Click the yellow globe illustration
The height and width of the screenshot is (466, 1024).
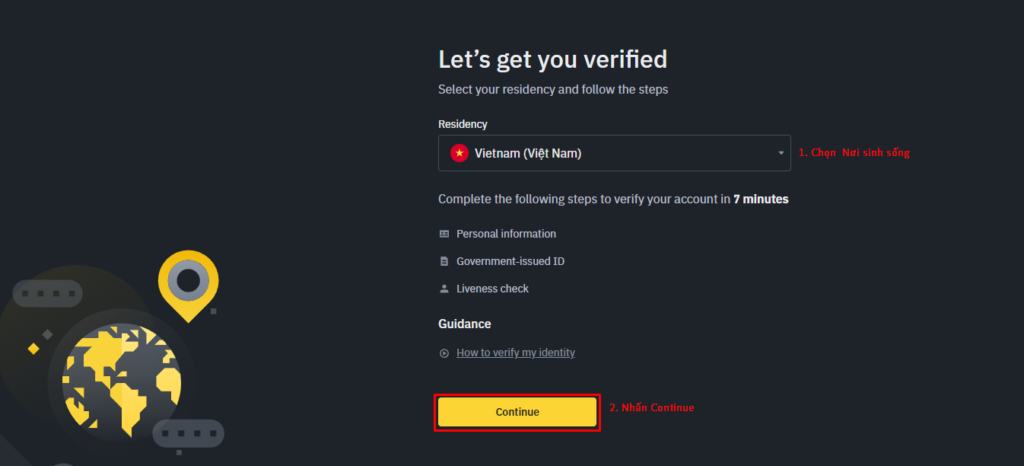tap(121, 381)
